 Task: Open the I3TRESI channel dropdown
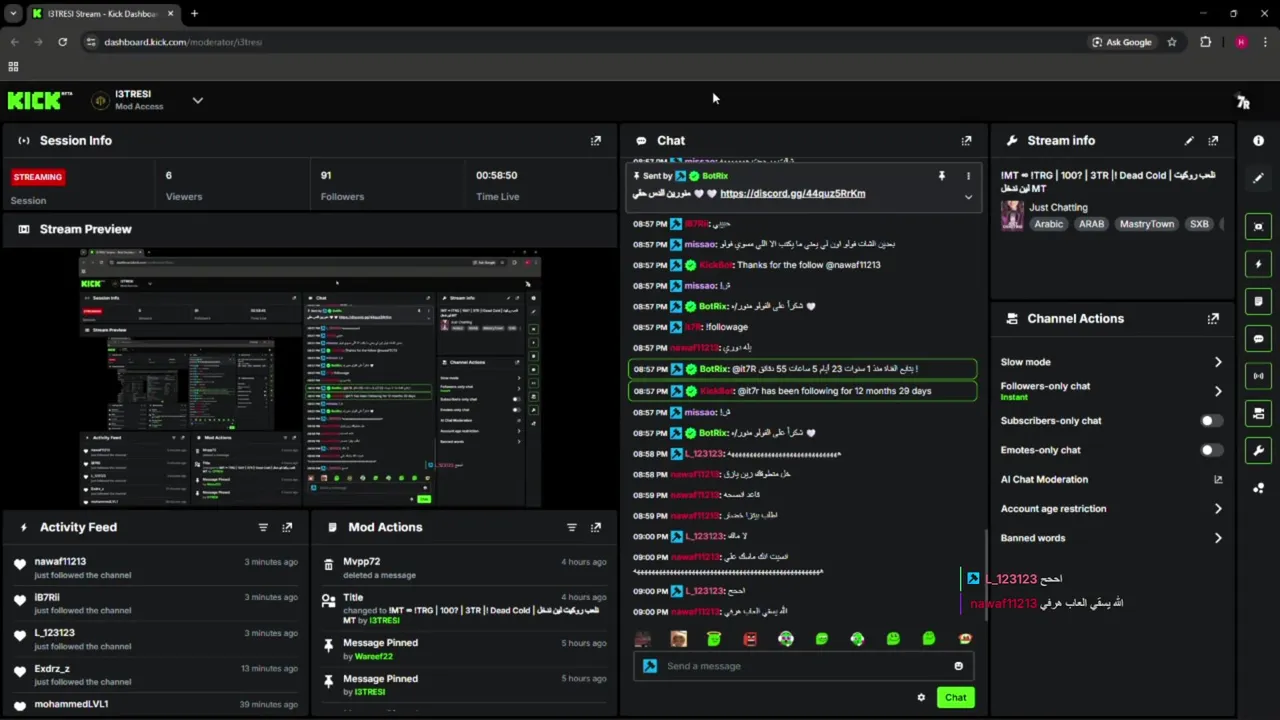197,100
